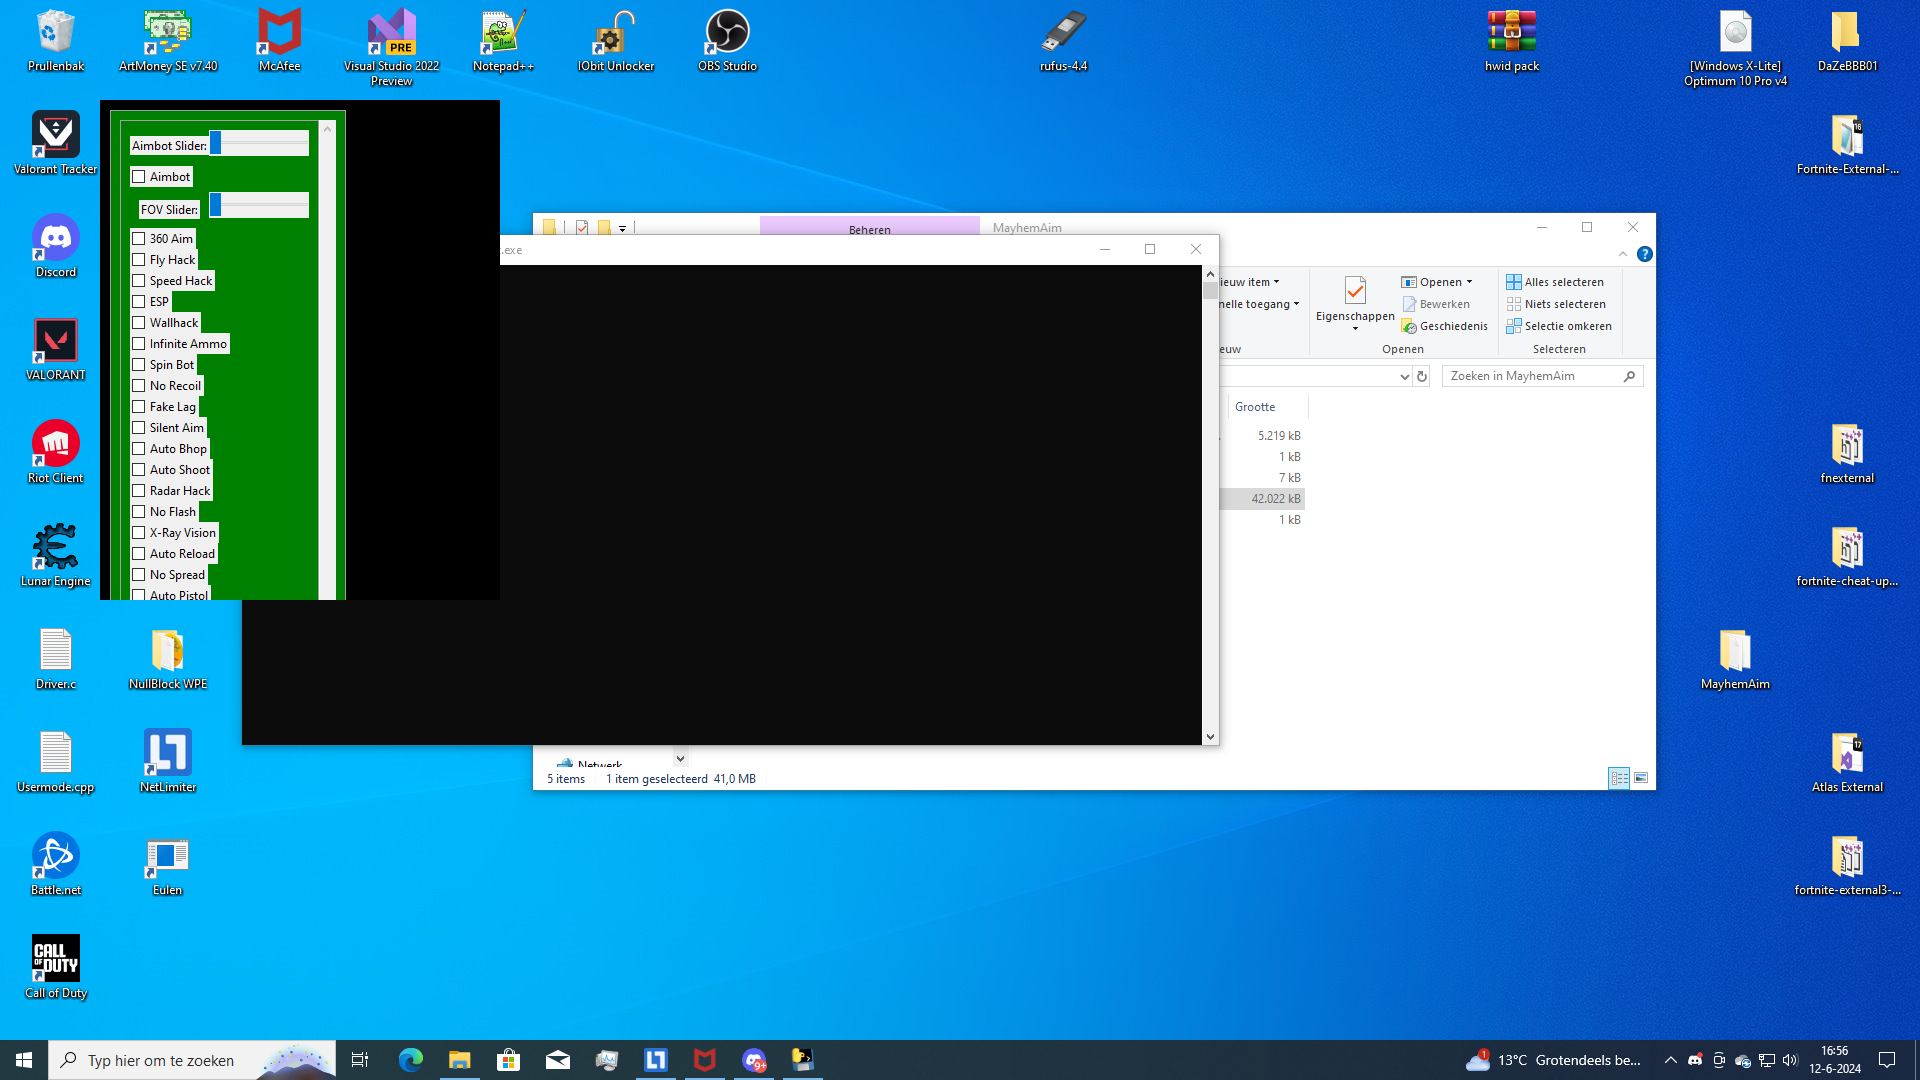
Task: Click the Grootte column header
Action: 1255,407
